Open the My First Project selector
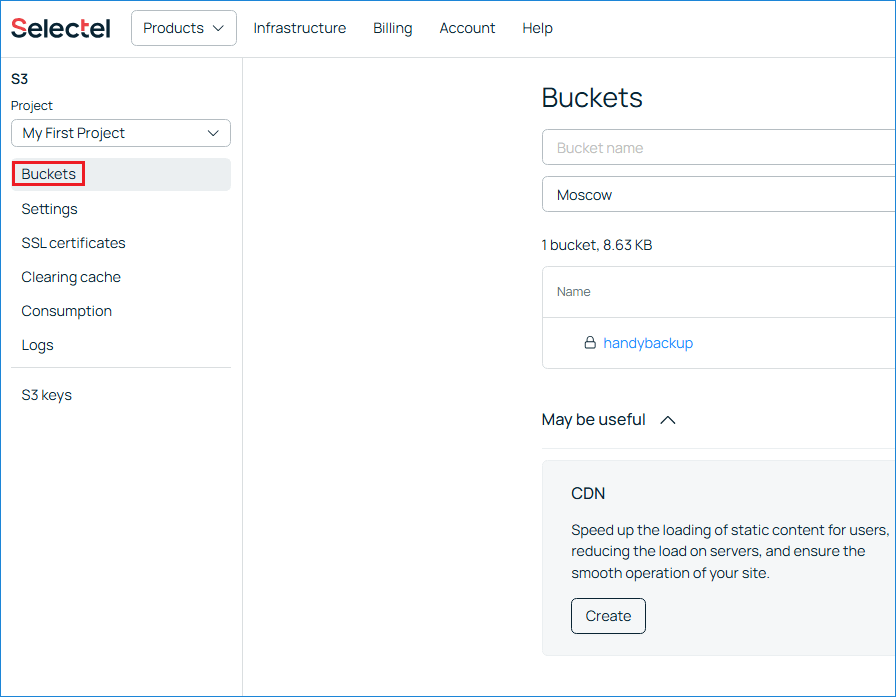 click(120, 133)
